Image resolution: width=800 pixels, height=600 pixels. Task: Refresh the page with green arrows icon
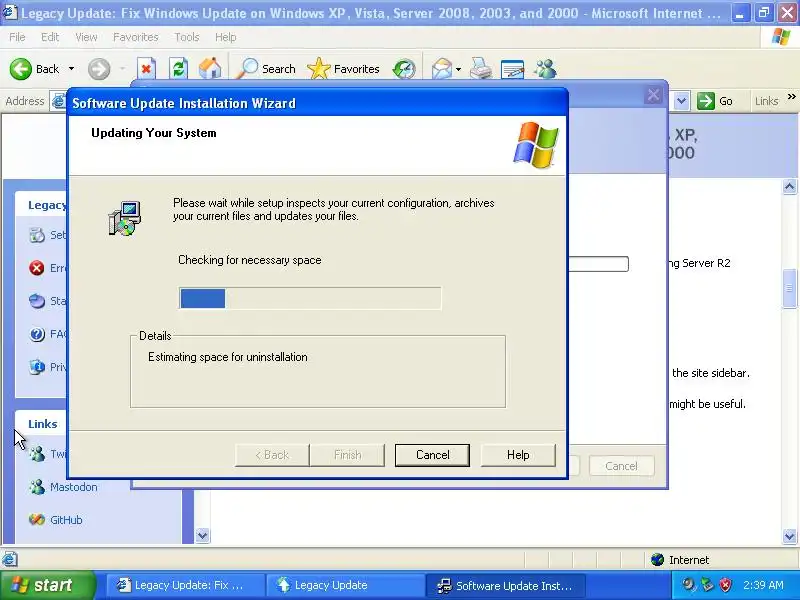coord(179,69)
